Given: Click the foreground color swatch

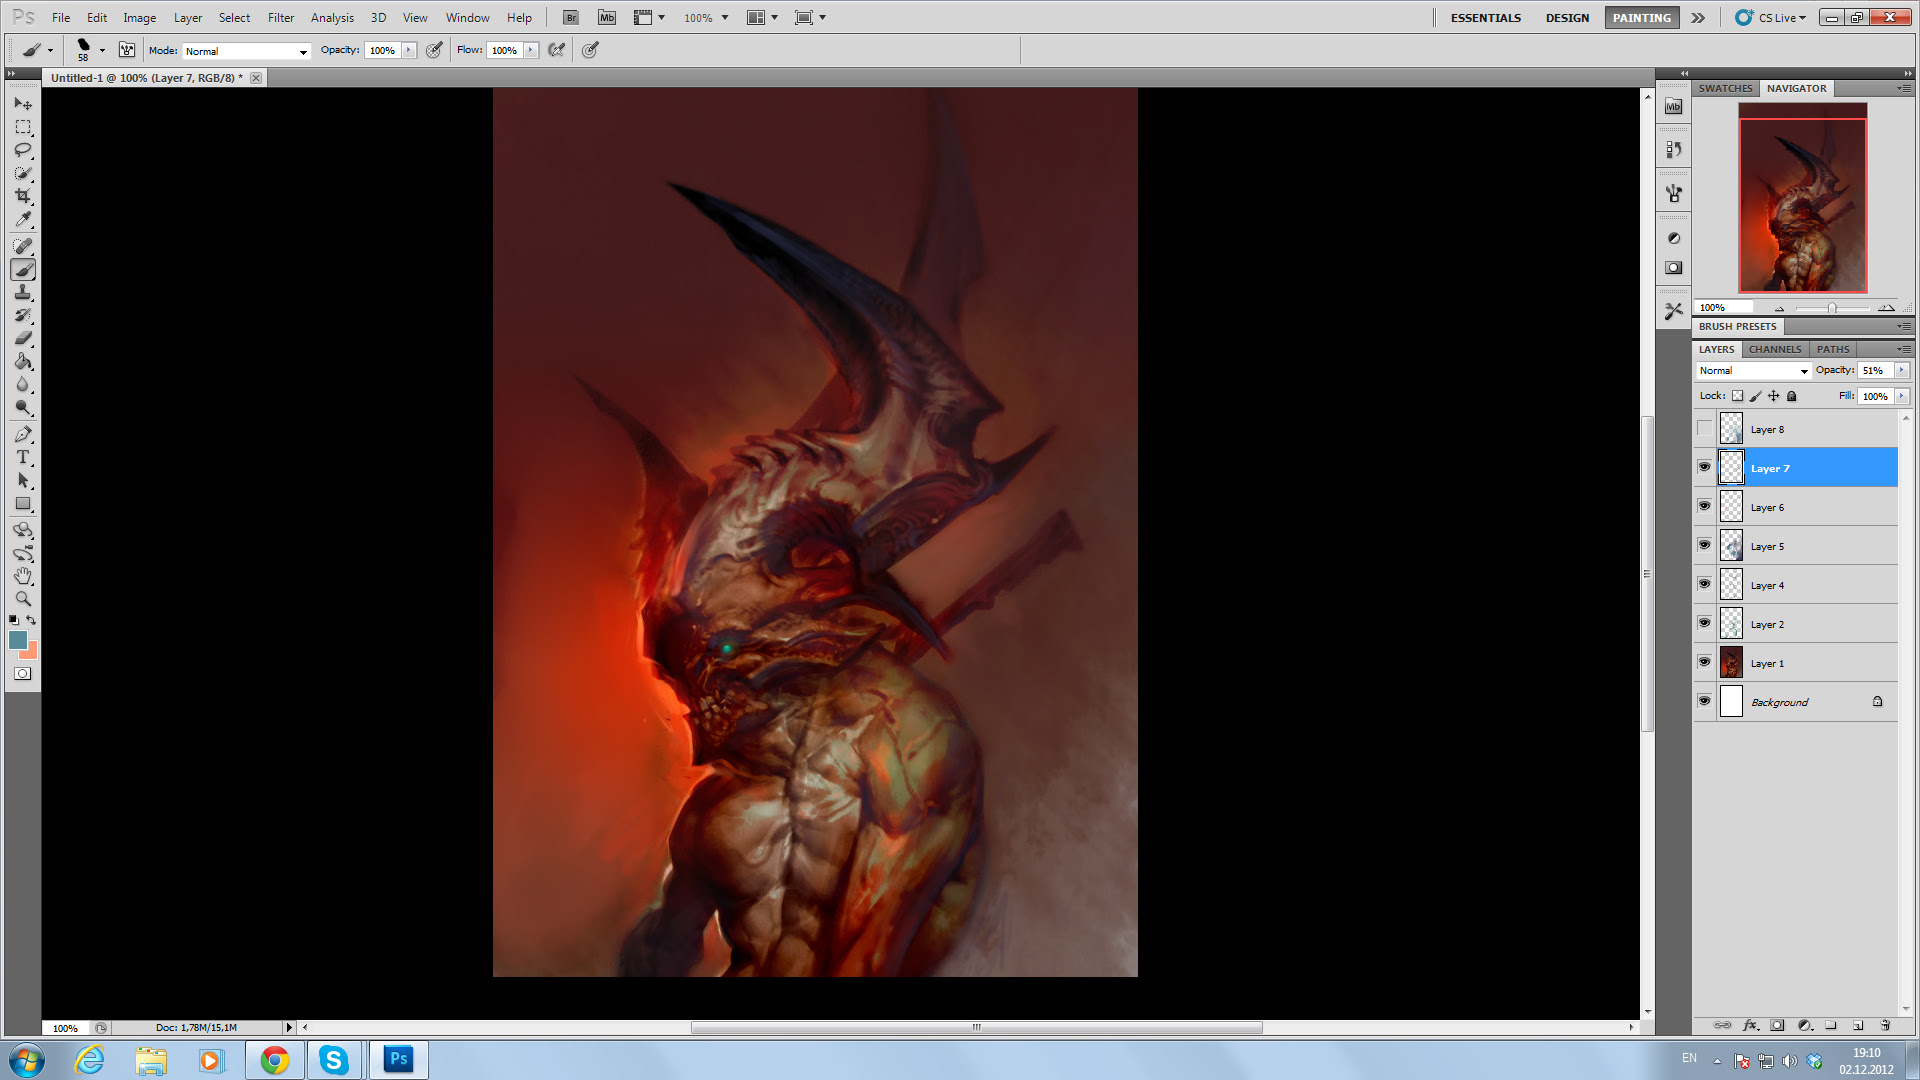Looking at the screenshot, I should click(18, 641).
